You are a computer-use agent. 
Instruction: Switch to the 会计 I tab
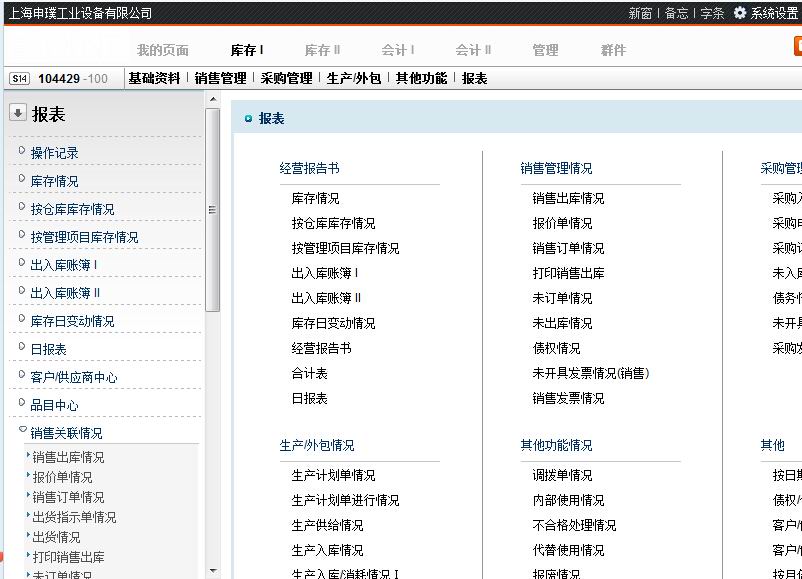pyautogui.click(x=398, y=50)
